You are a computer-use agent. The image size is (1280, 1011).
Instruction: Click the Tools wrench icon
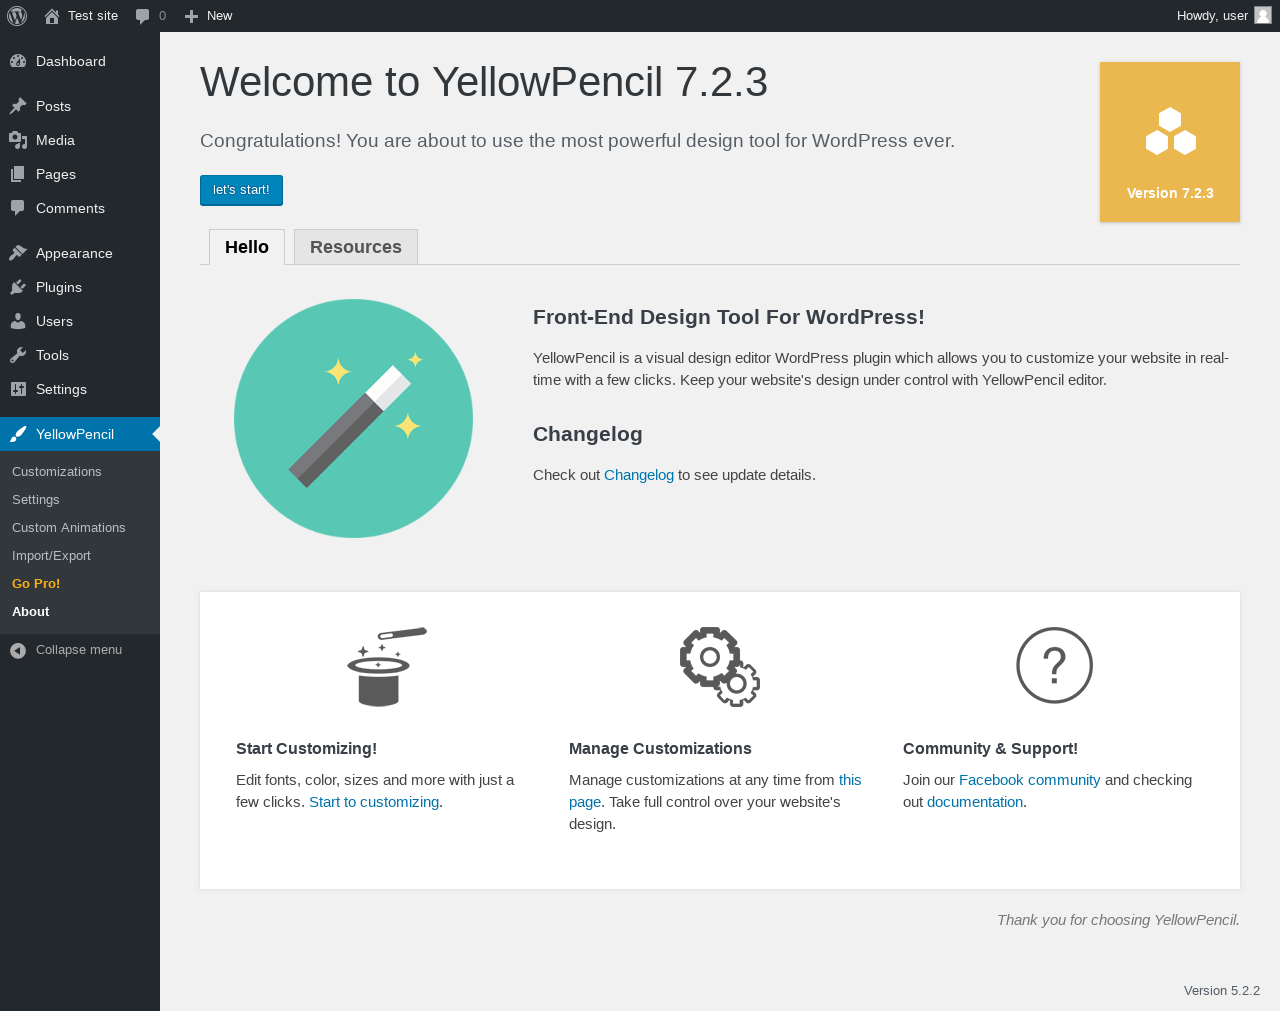pos(18,355)
